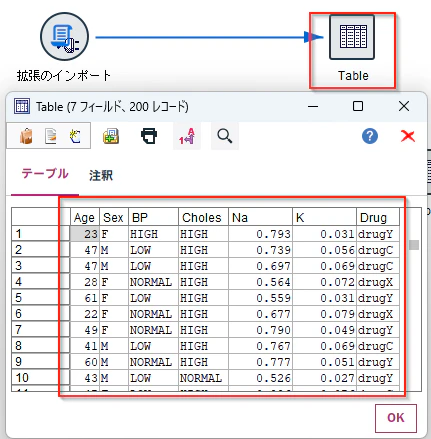
Task: Click row number 7 header
Action: coord(41,330)
